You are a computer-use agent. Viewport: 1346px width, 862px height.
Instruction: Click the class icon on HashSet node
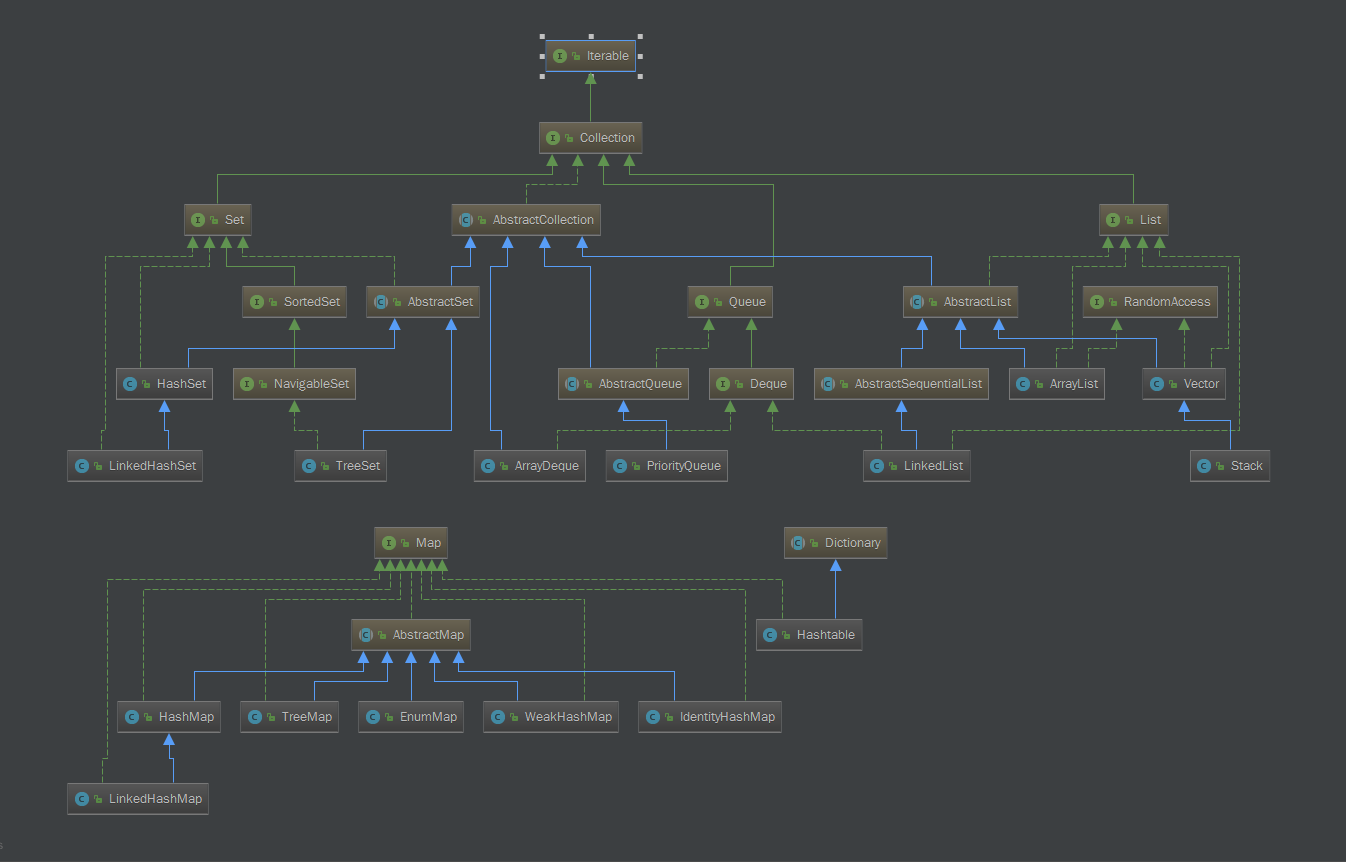pyautogui.click(x=130, y=384)
